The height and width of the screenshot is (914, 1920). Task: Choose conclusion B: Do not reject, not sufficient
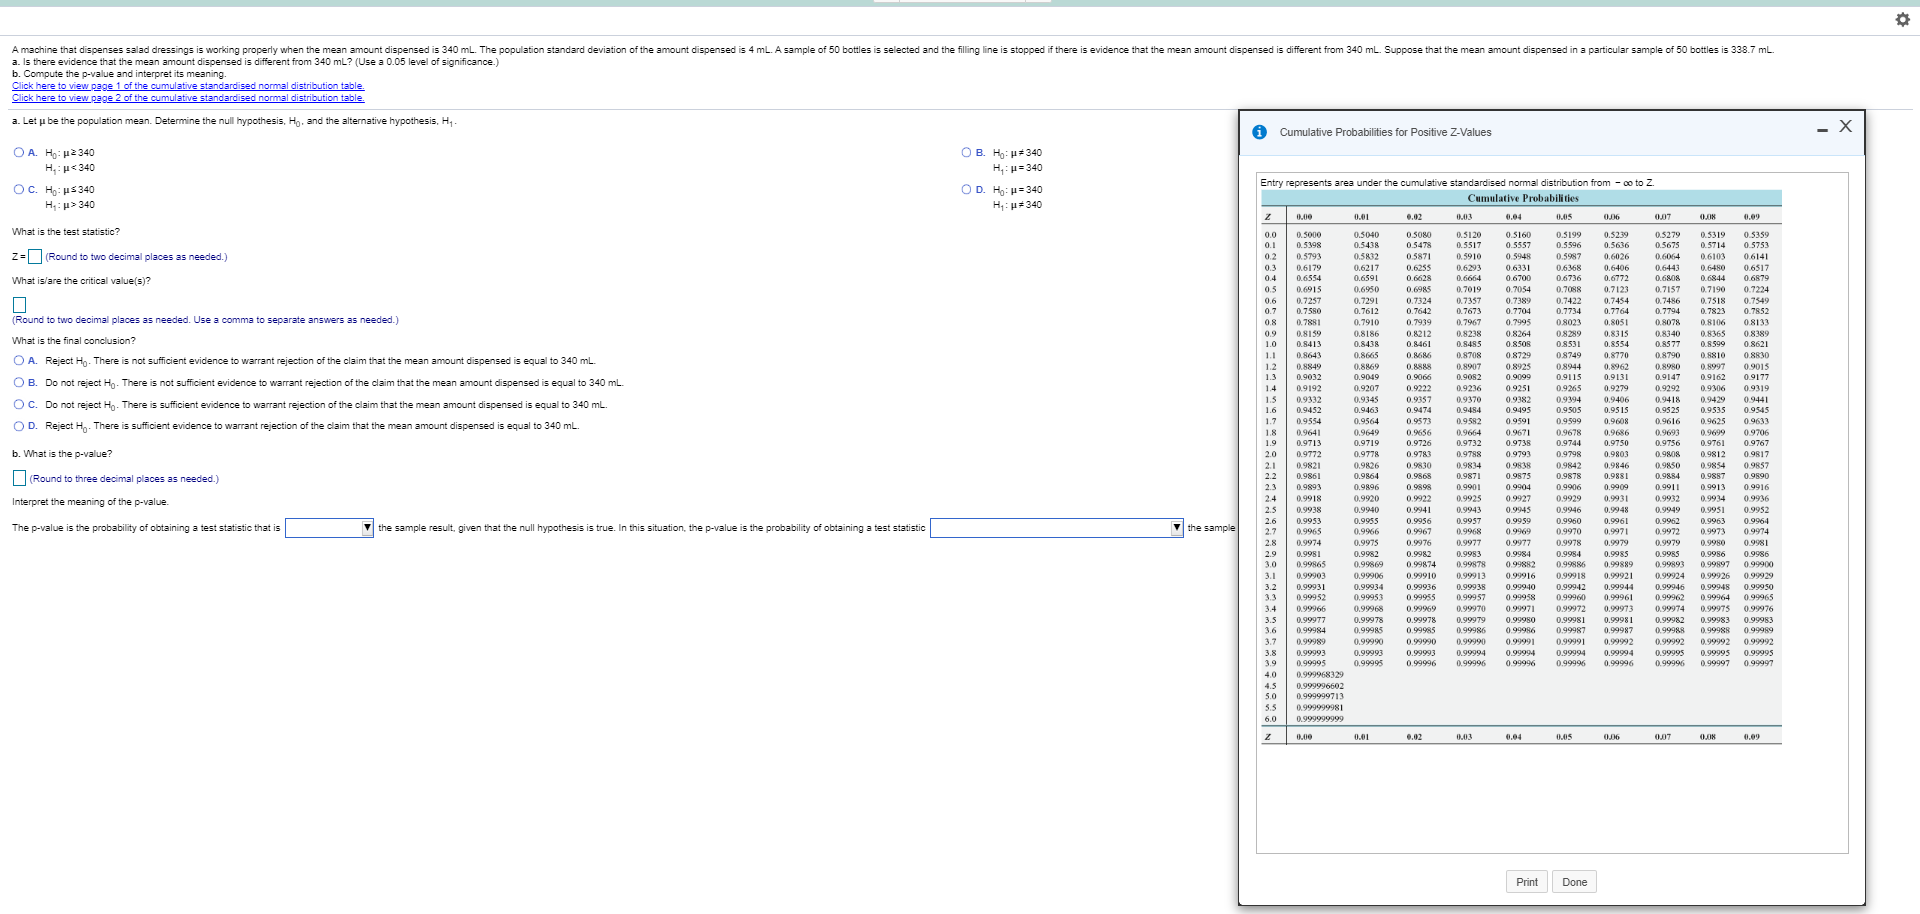19,383
